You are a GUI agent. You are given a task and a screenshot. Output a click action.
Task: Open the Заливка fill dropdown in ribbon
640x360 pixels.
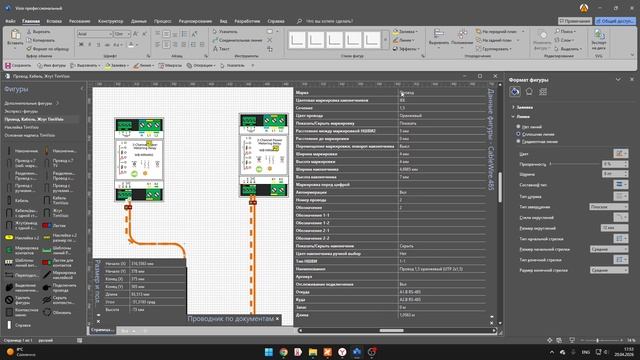pos(405,31)
